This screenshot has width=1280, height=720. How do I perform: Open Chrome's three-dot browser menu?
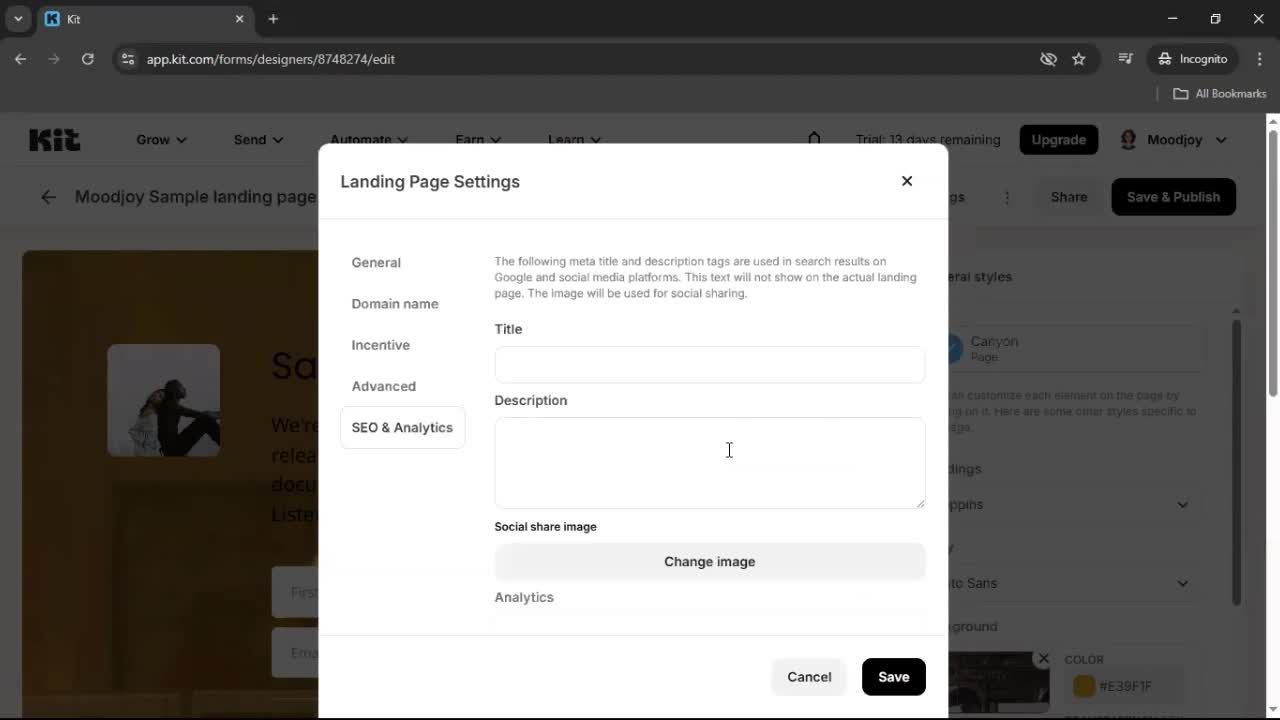point(1260,59)
